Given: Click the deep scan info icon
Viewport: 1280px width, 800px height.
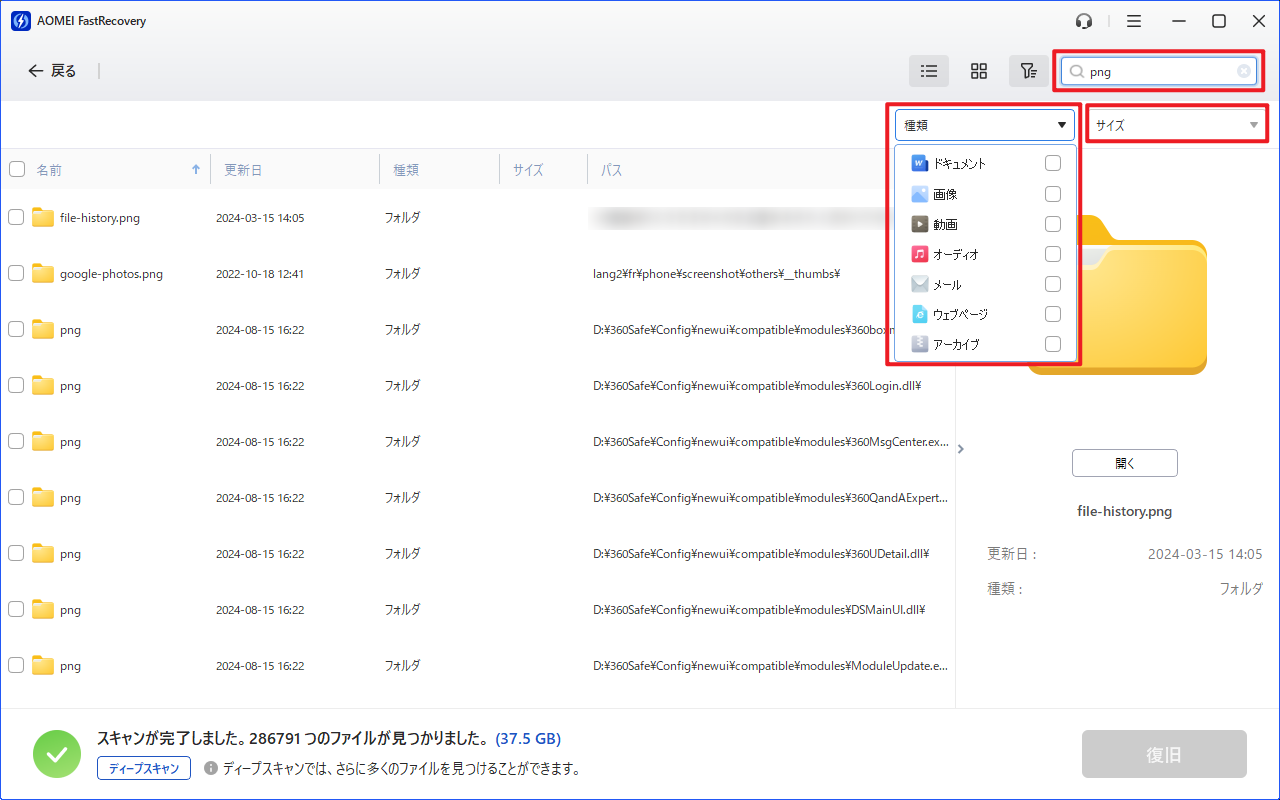Looking at the screenshot, I should [211, 769].
